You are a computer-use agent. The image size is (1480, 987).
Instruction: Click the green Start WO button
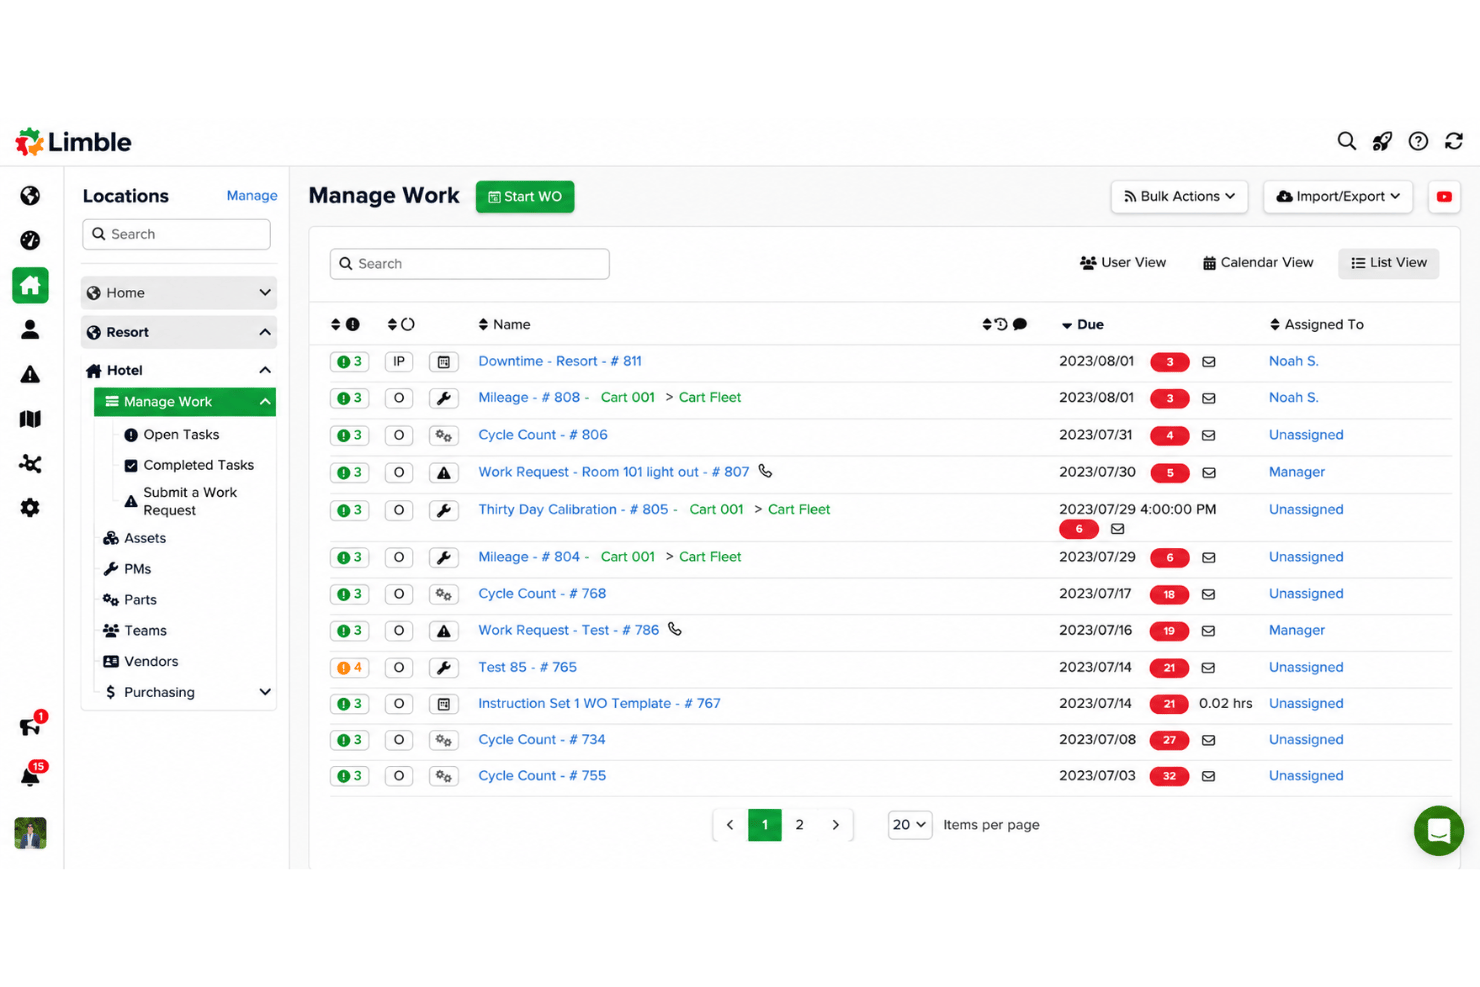525,197
